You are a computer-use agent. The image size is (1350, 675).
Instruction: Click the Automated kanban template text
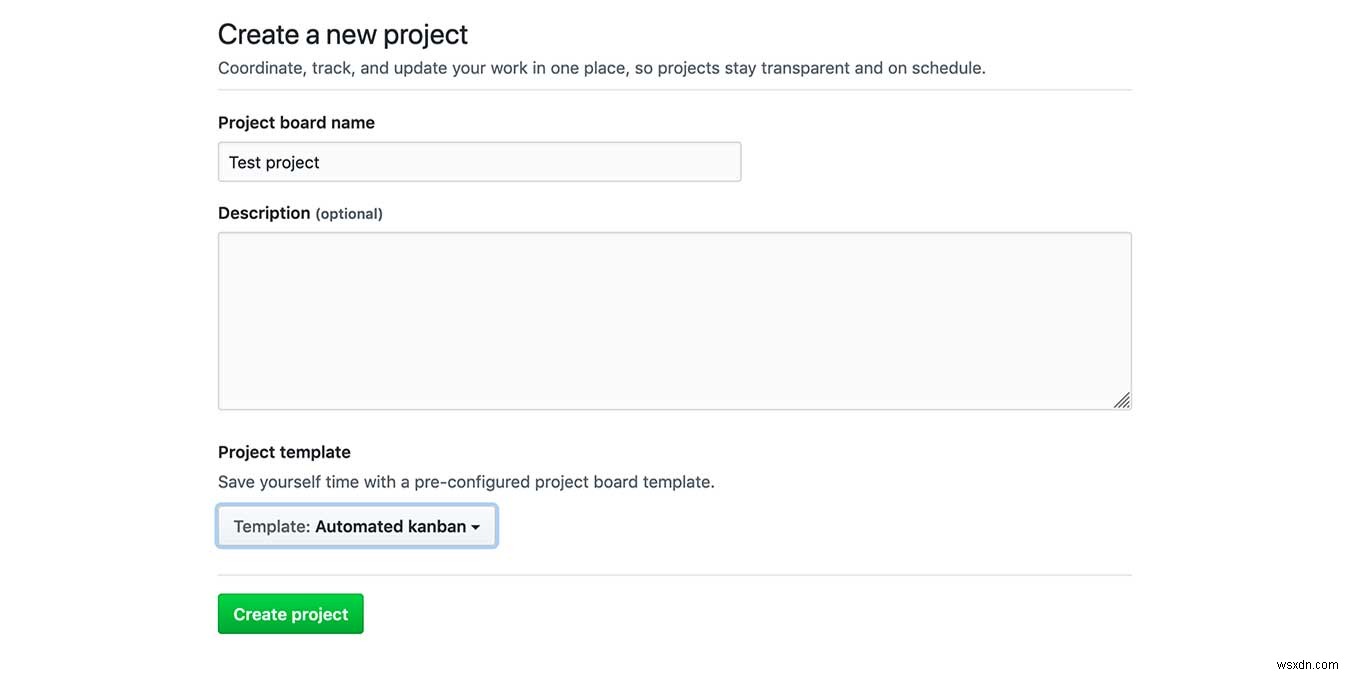click(391, 526)
